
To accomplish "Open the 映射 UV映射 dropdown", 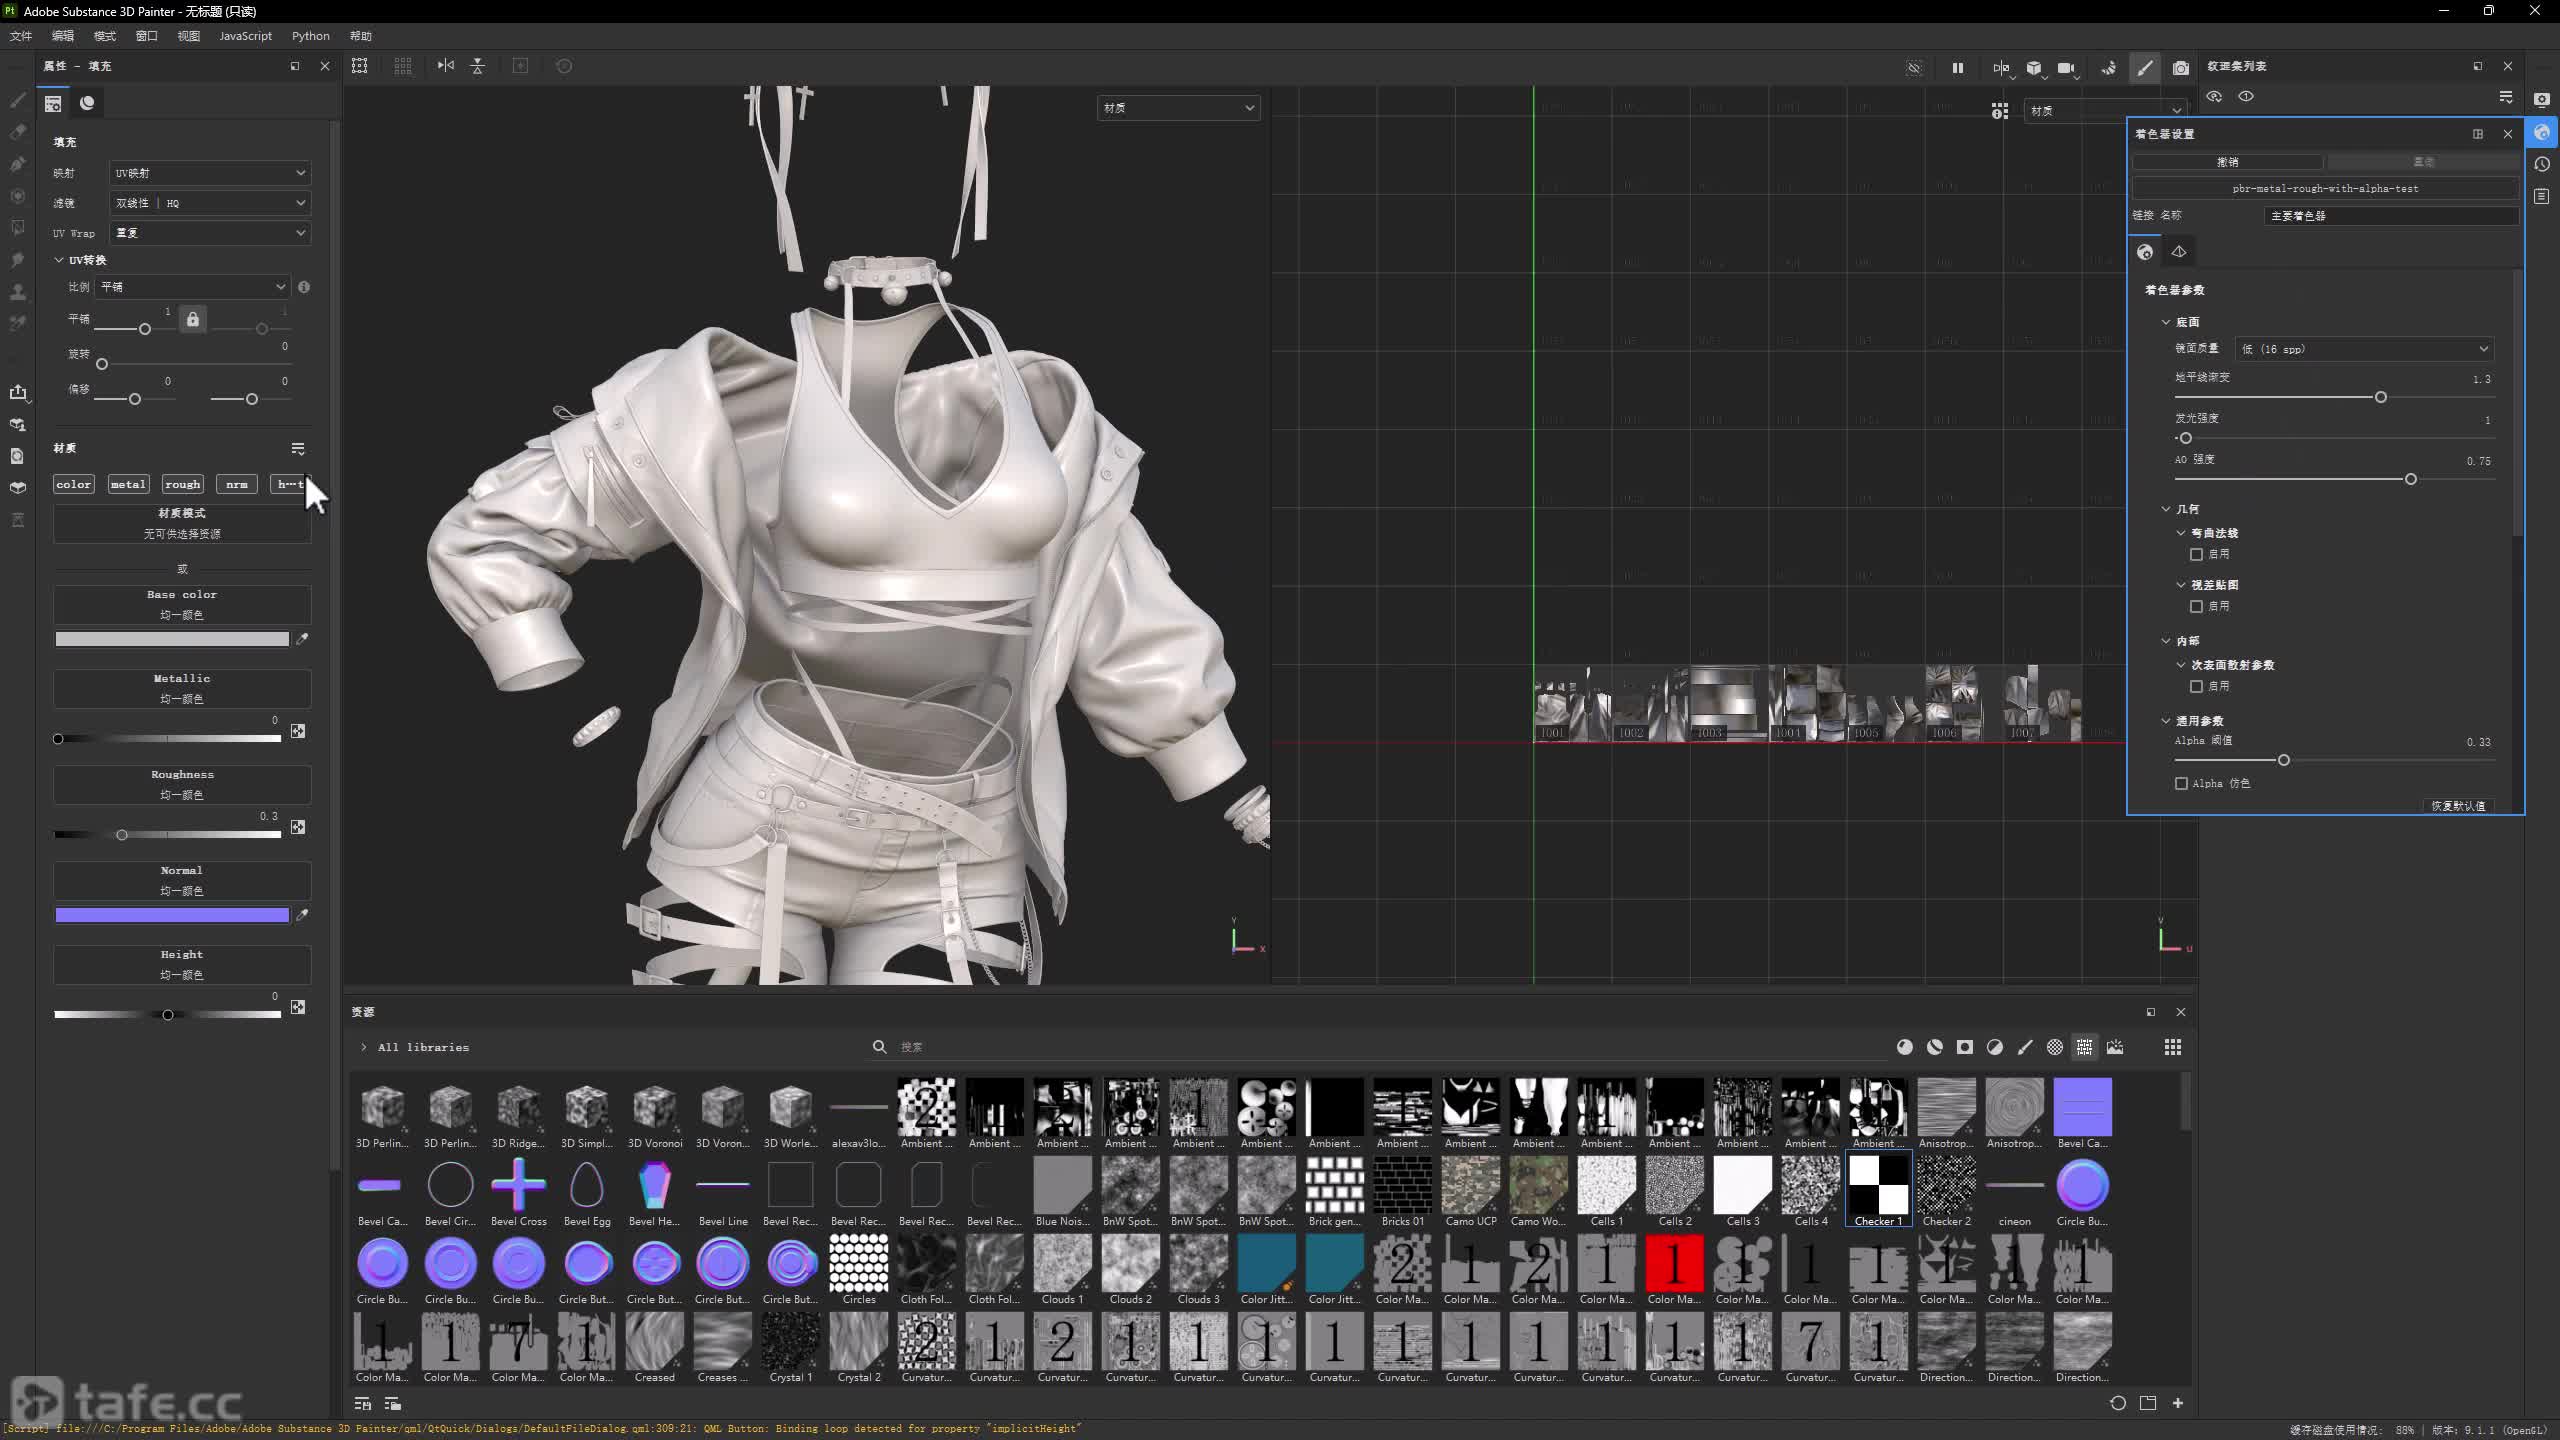I will tap(210, 173).
